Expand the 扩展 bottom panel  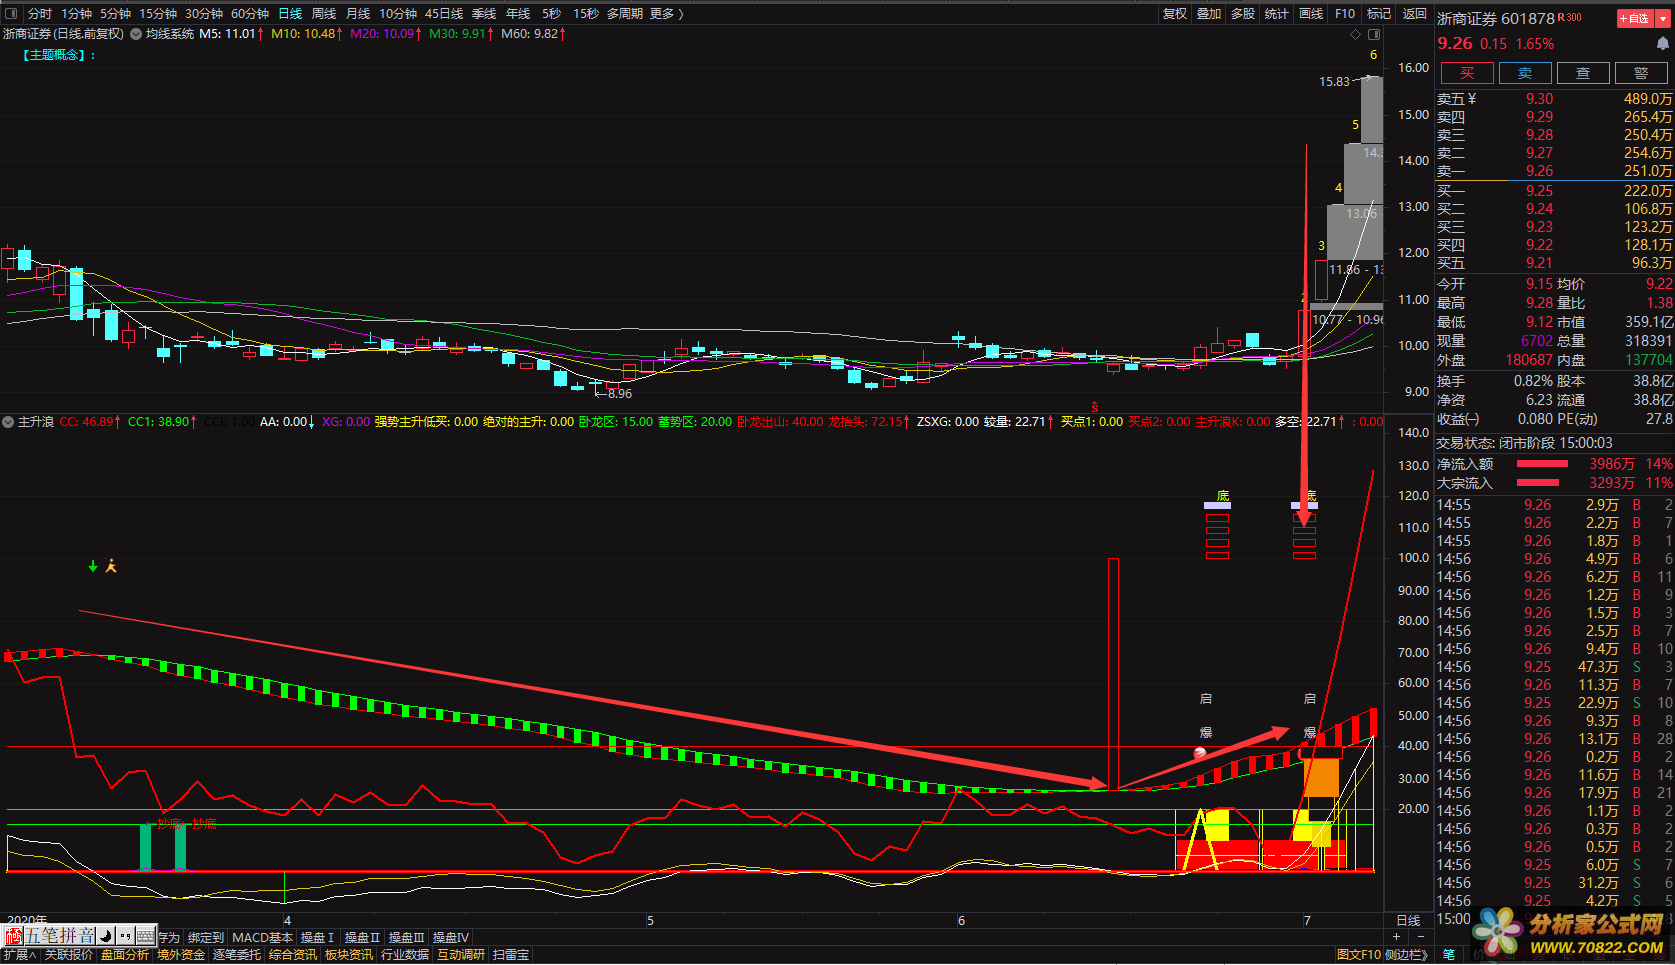click(x=19, y=955)
